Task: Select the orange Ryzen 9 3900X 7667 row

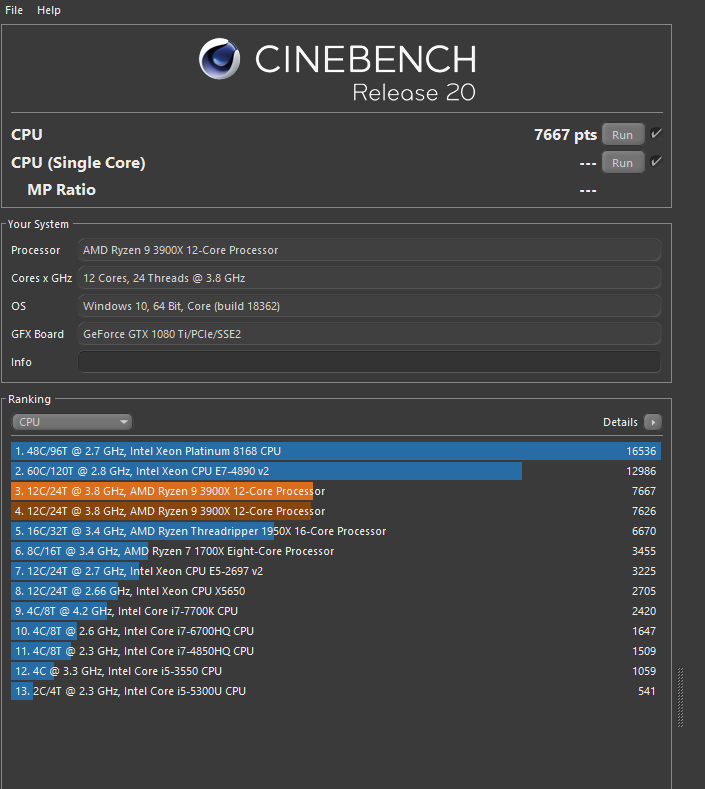Action: point(336,491)
